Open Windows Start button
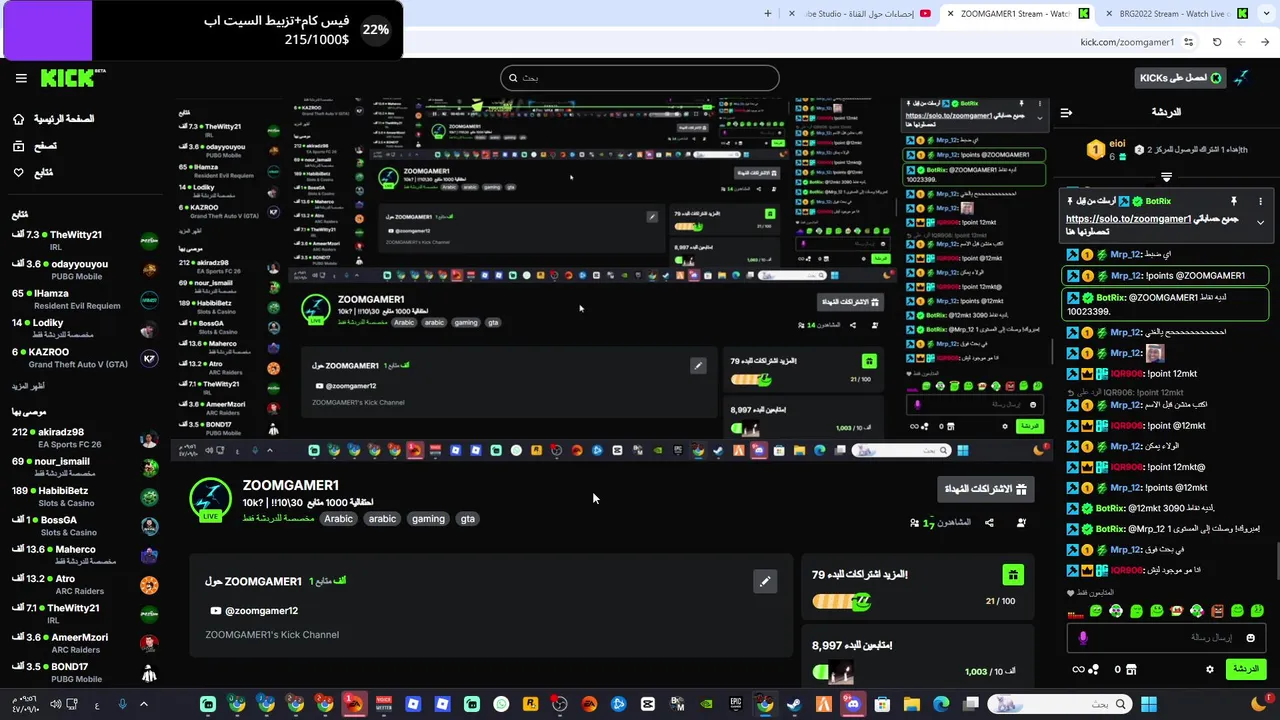 tap(1149, 705)
